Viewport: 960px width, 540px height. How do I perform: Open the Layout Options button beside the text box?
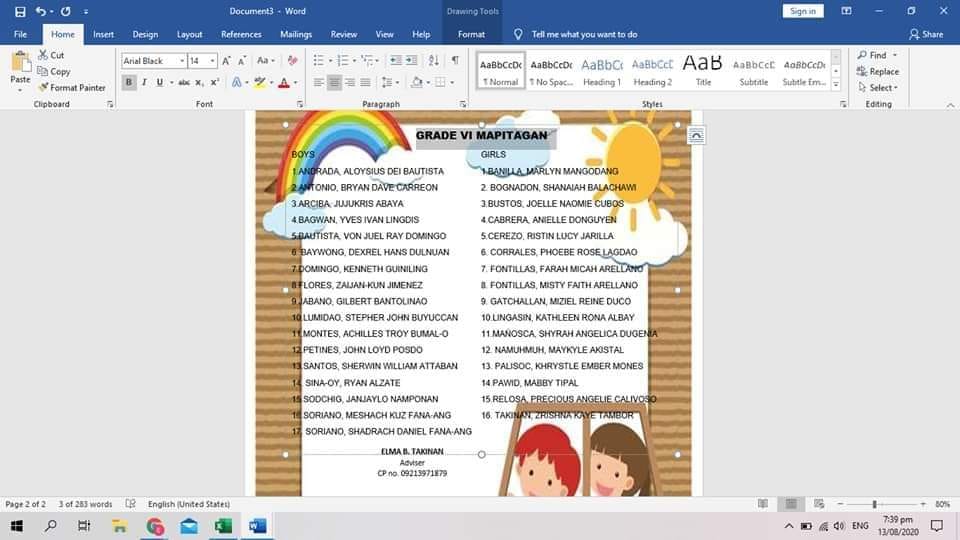[x=696, y=135]
